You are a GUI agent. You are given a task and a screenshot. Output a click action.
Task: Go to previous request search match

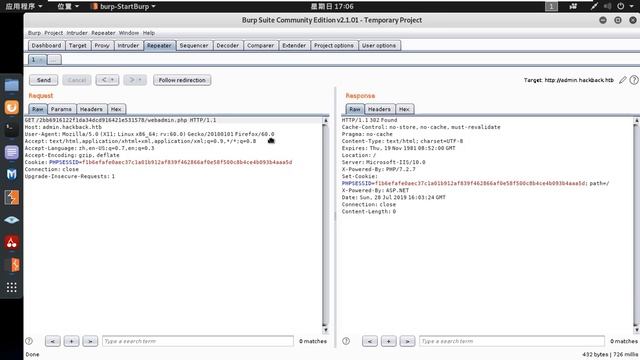53,341
